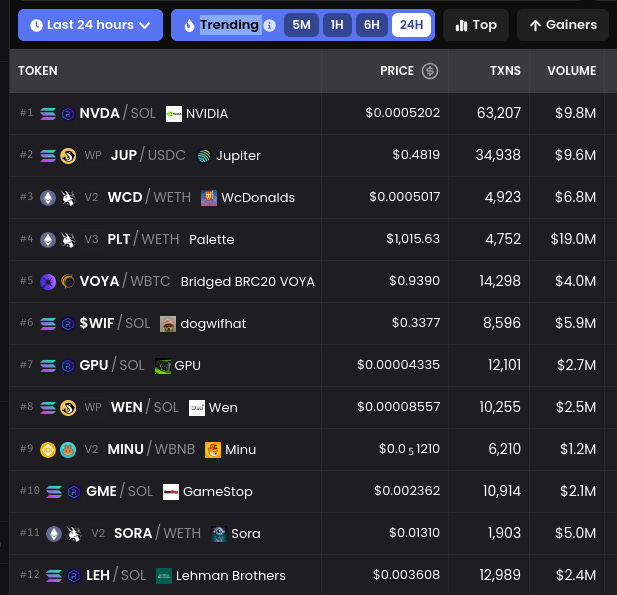The height and width of the screenshot is (595, 617).
Task: Click the dogwifhat token logo
Action: (168, 324)
